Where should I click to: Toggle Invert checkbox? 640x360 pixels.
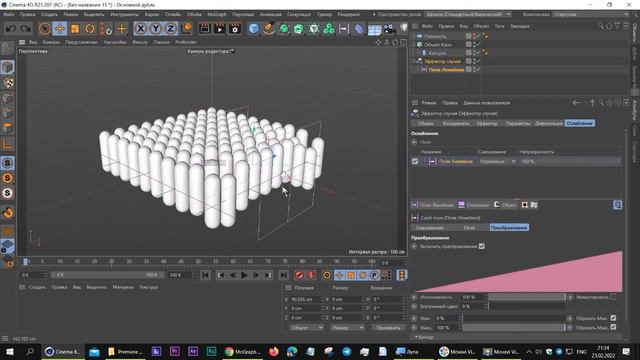(x=613, y=297)
